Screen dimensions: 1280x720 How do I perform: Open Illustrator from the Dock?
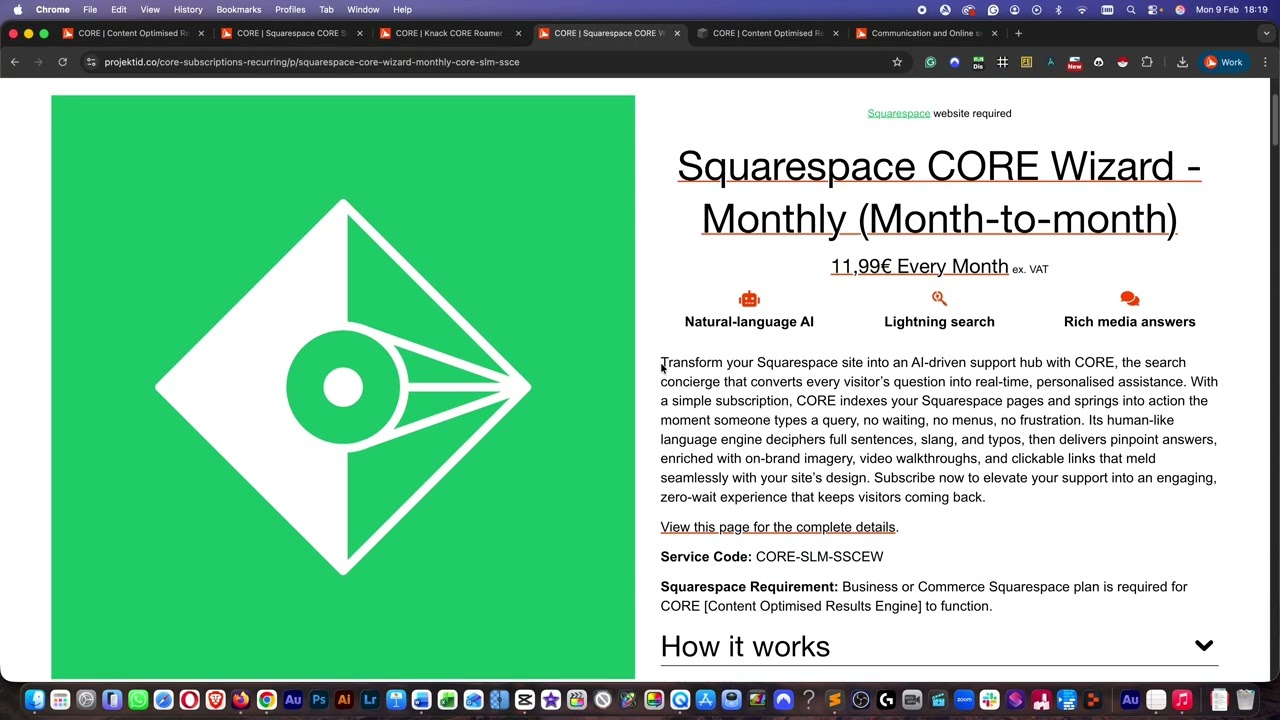pyautogui.click(x=344, y=700)
